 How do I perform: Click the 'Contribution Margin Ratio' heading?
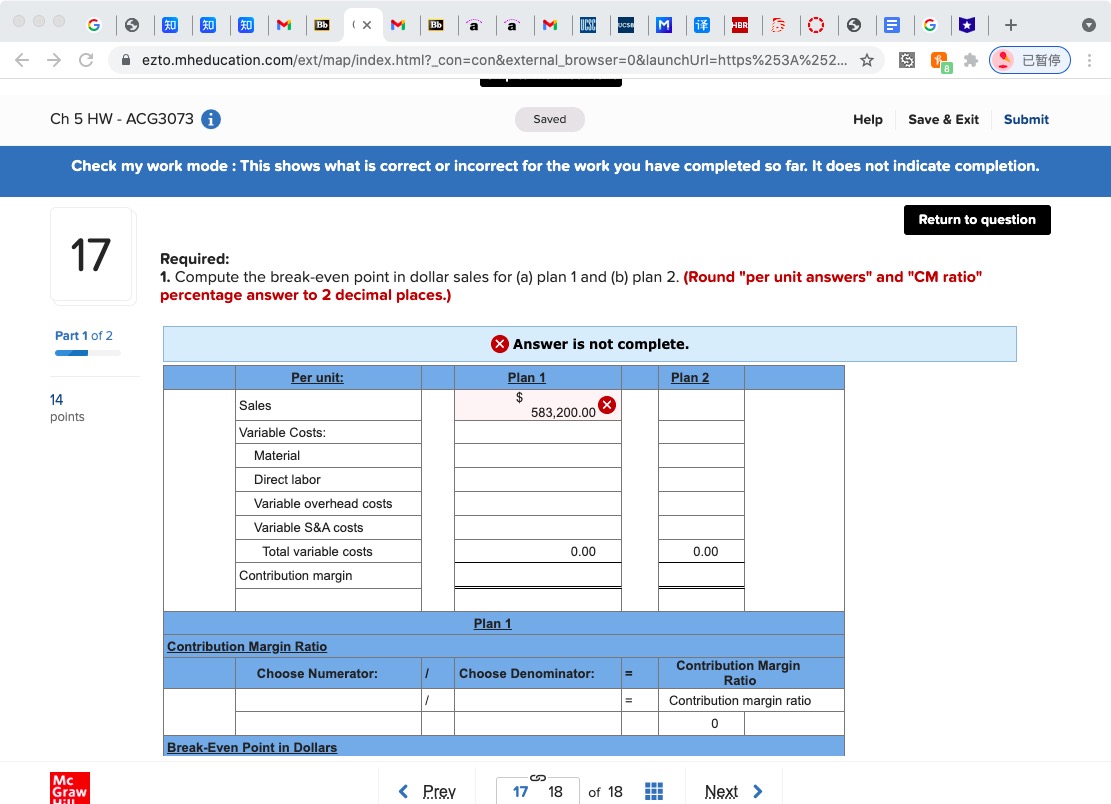pyautogui.click(x=247, y=647)
